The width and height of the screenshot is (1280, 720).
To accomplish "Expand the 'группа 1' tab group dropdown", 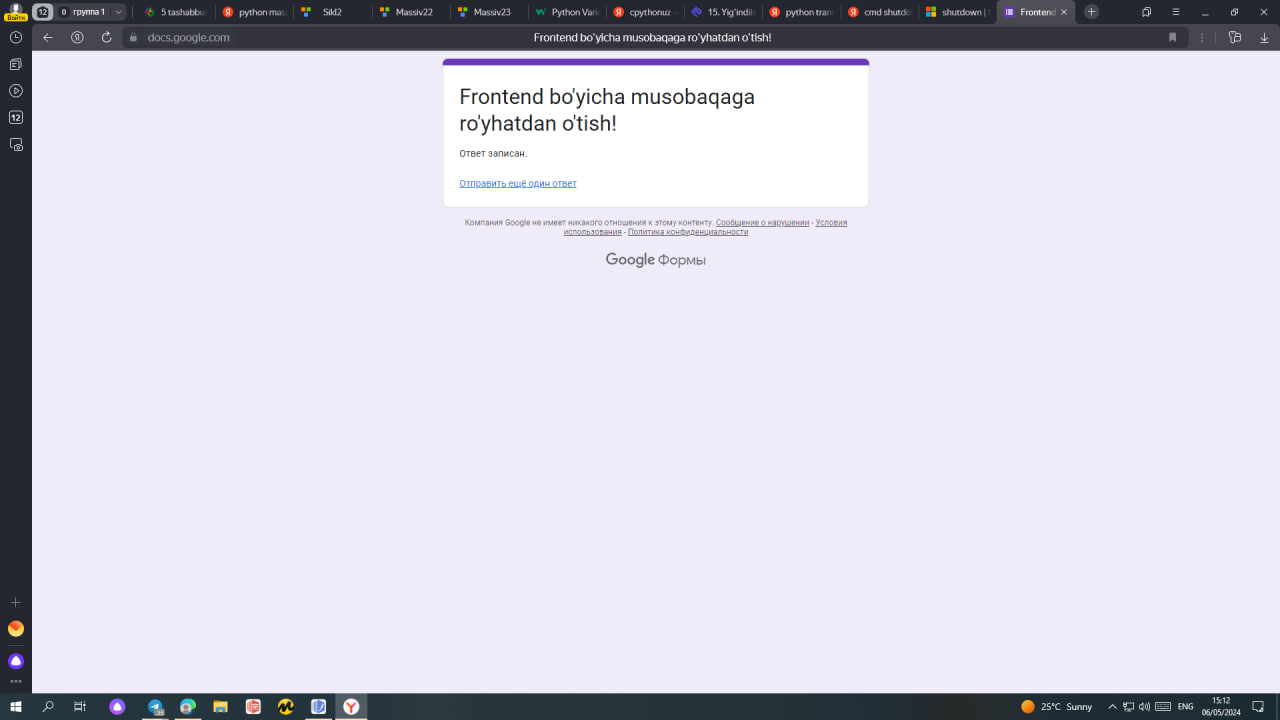I will 118,12.
